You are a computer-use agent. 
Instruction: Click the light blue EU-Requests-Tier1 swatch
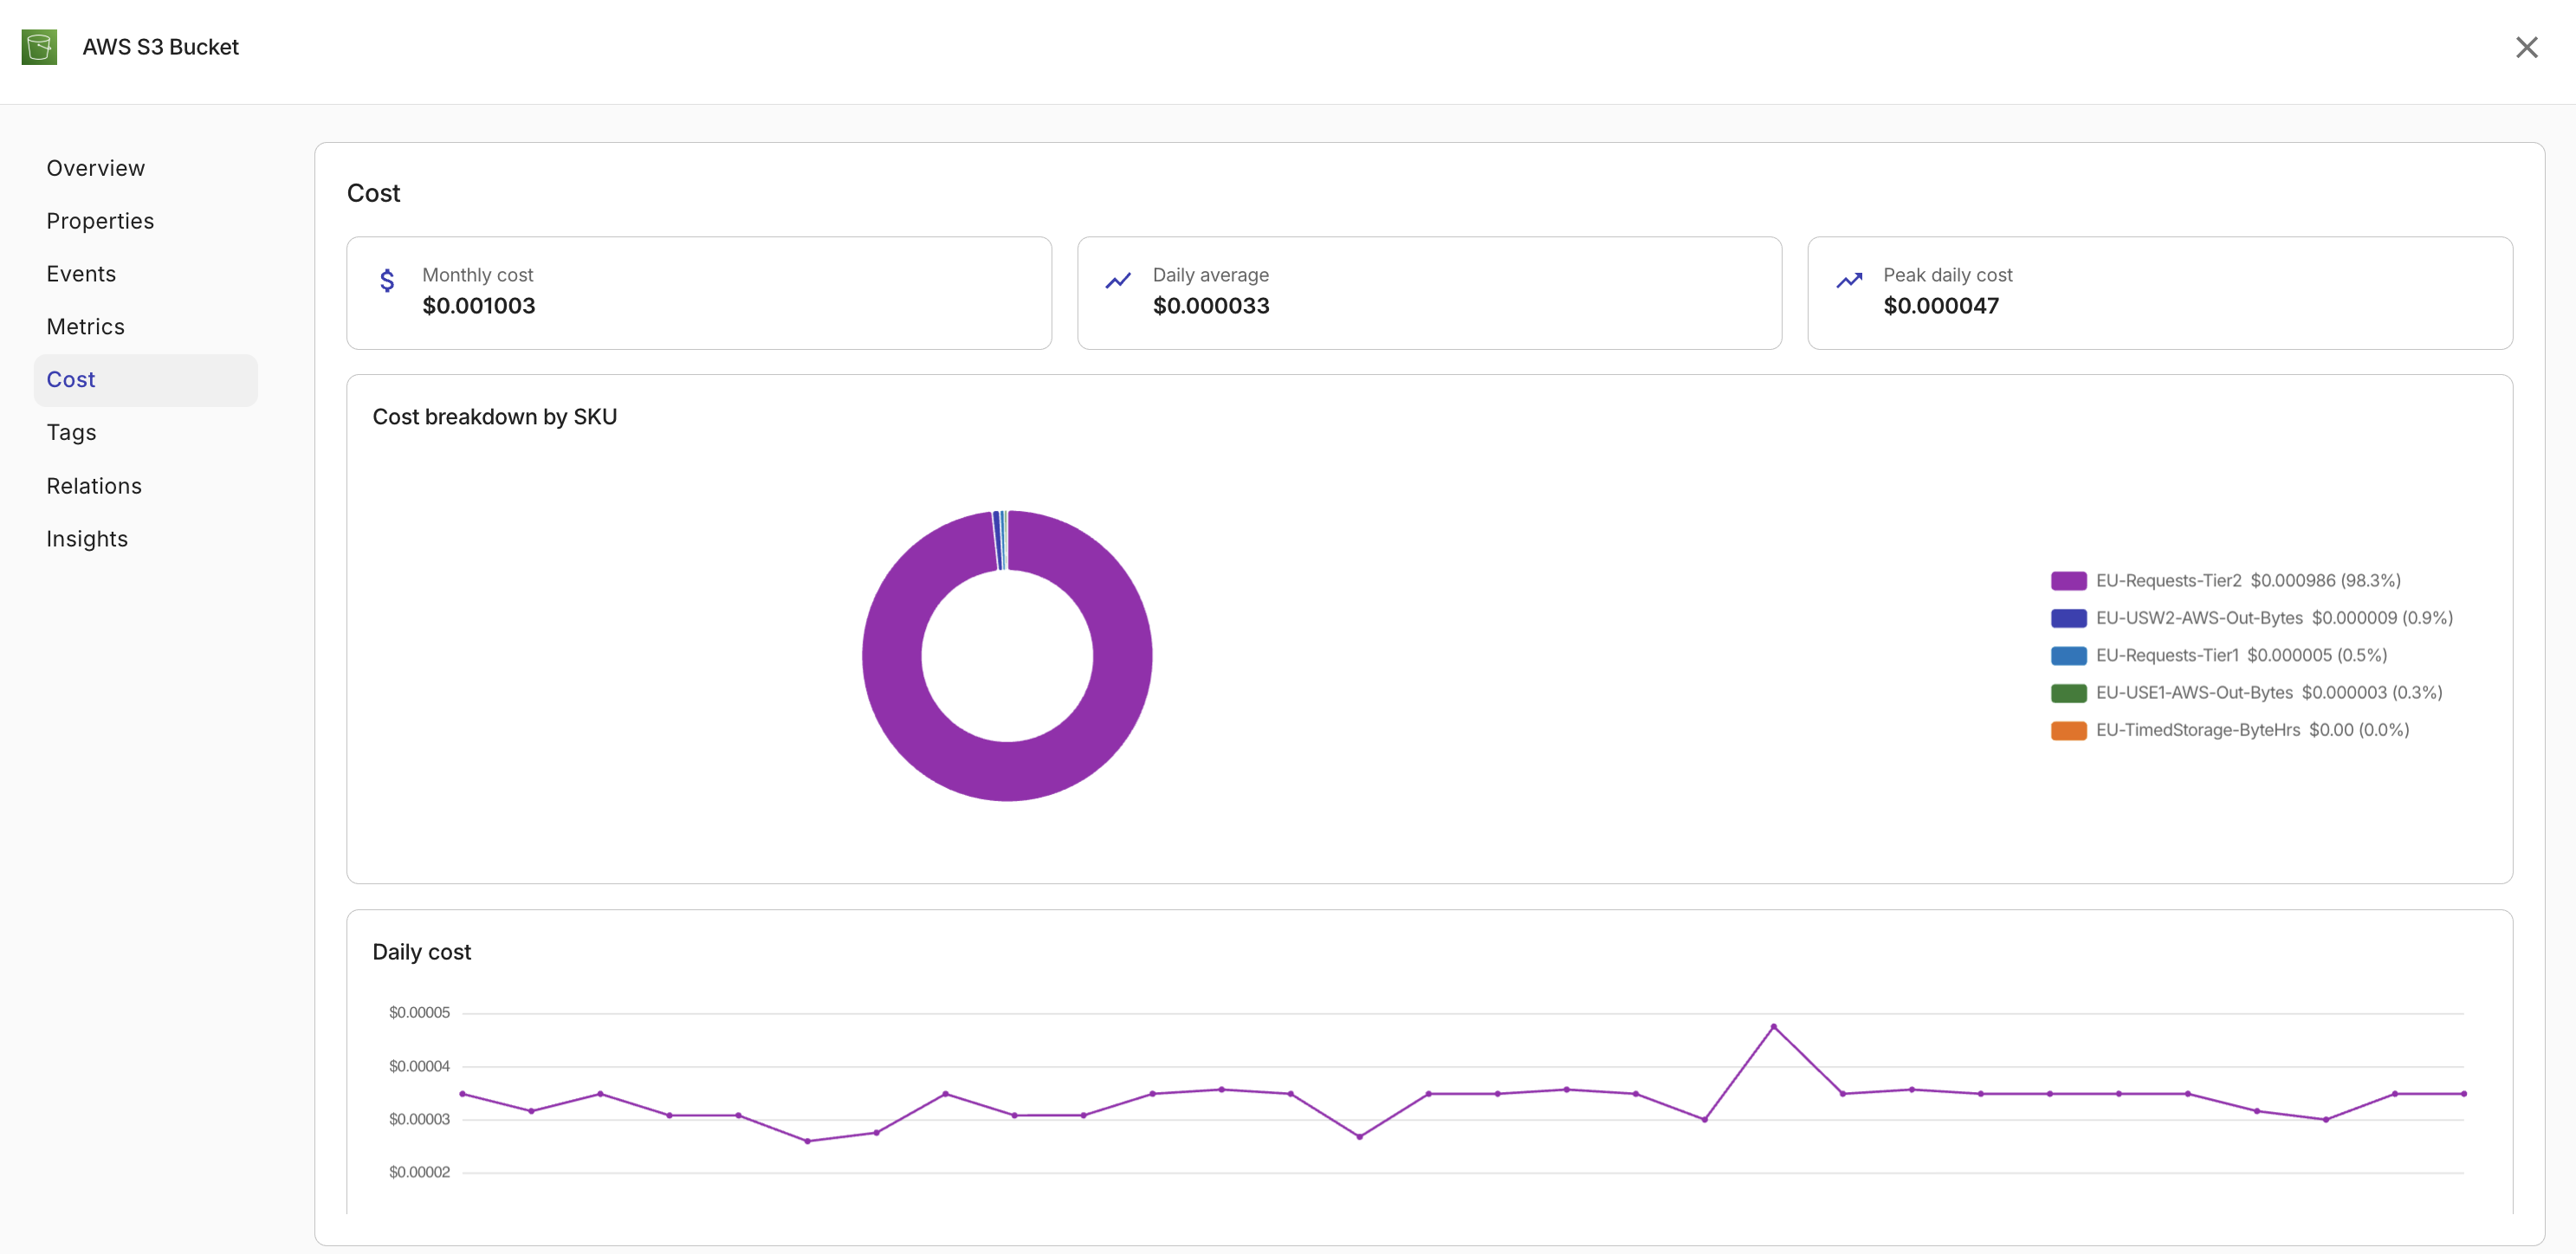click(2068, 656)
